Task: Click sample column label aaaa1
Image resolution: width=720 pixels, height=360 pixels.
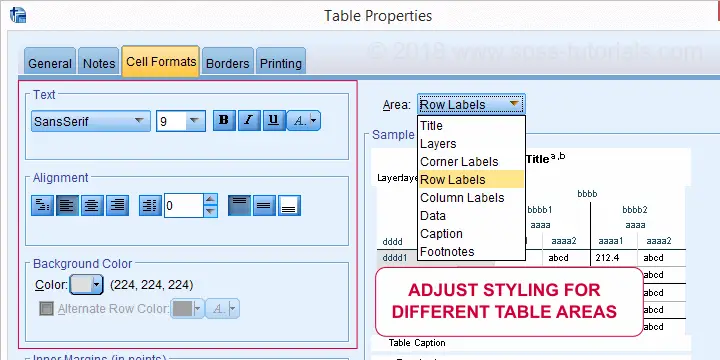Action: [x=610, y=241]
